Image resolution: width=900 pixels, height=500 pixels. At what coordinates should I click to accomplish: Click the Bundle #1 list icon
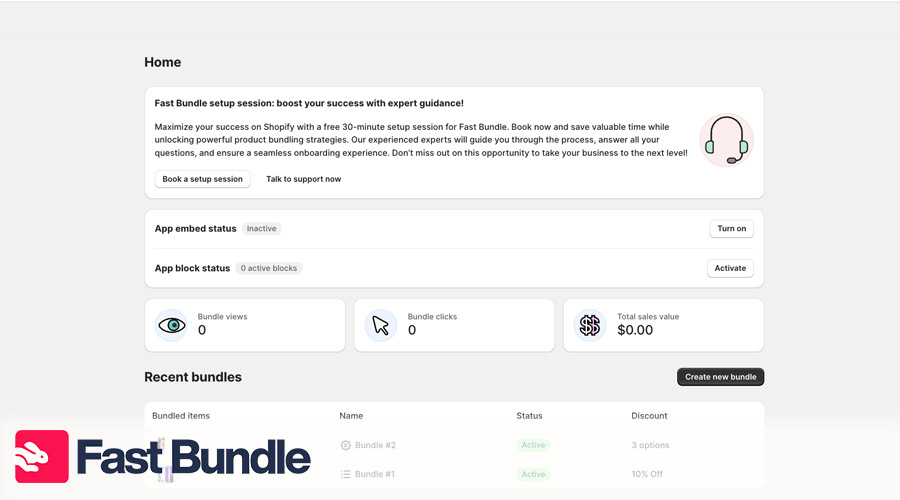point(346,474)
